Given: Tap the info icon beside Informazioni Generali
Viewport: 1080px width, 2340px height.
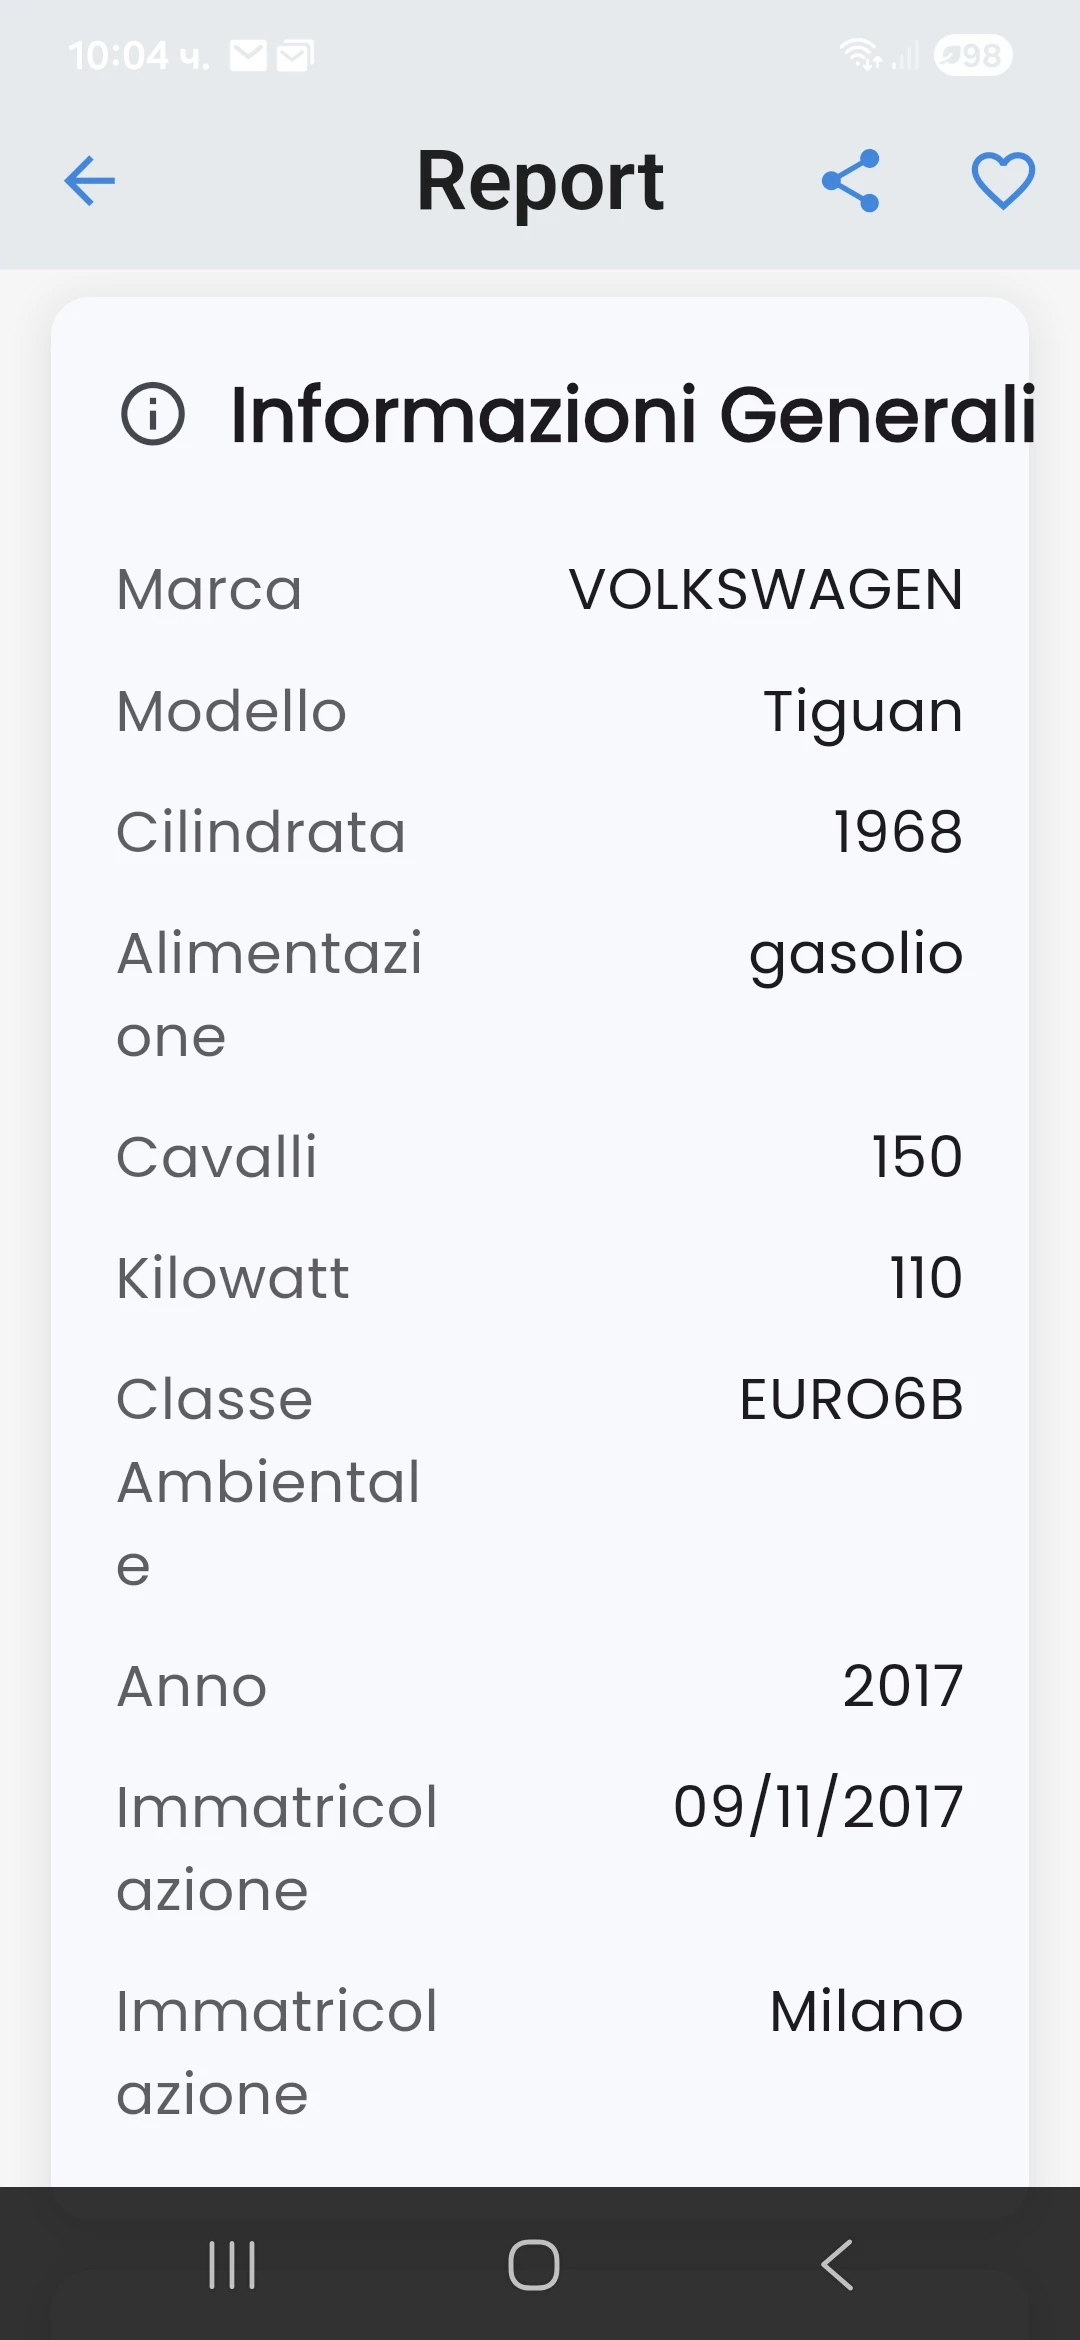Looking at the screenshot, I should tap(153, 414).
